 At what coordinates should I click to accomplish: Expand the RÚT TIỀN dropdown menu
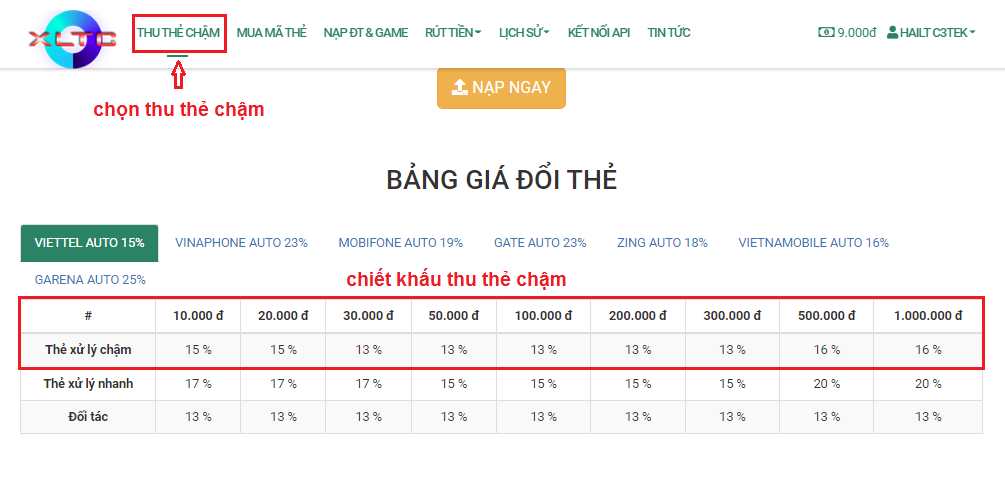(453, 33)
